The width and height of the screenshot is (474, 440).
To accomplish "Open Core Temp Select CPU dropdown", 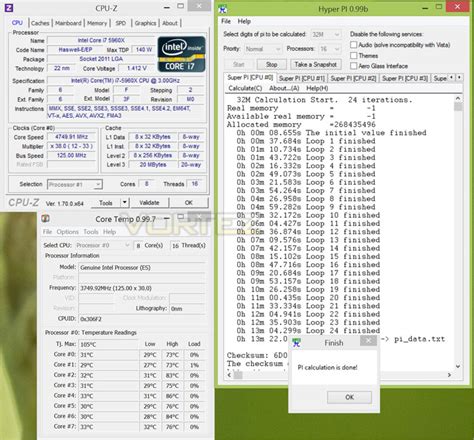I will tap(103, 245).
